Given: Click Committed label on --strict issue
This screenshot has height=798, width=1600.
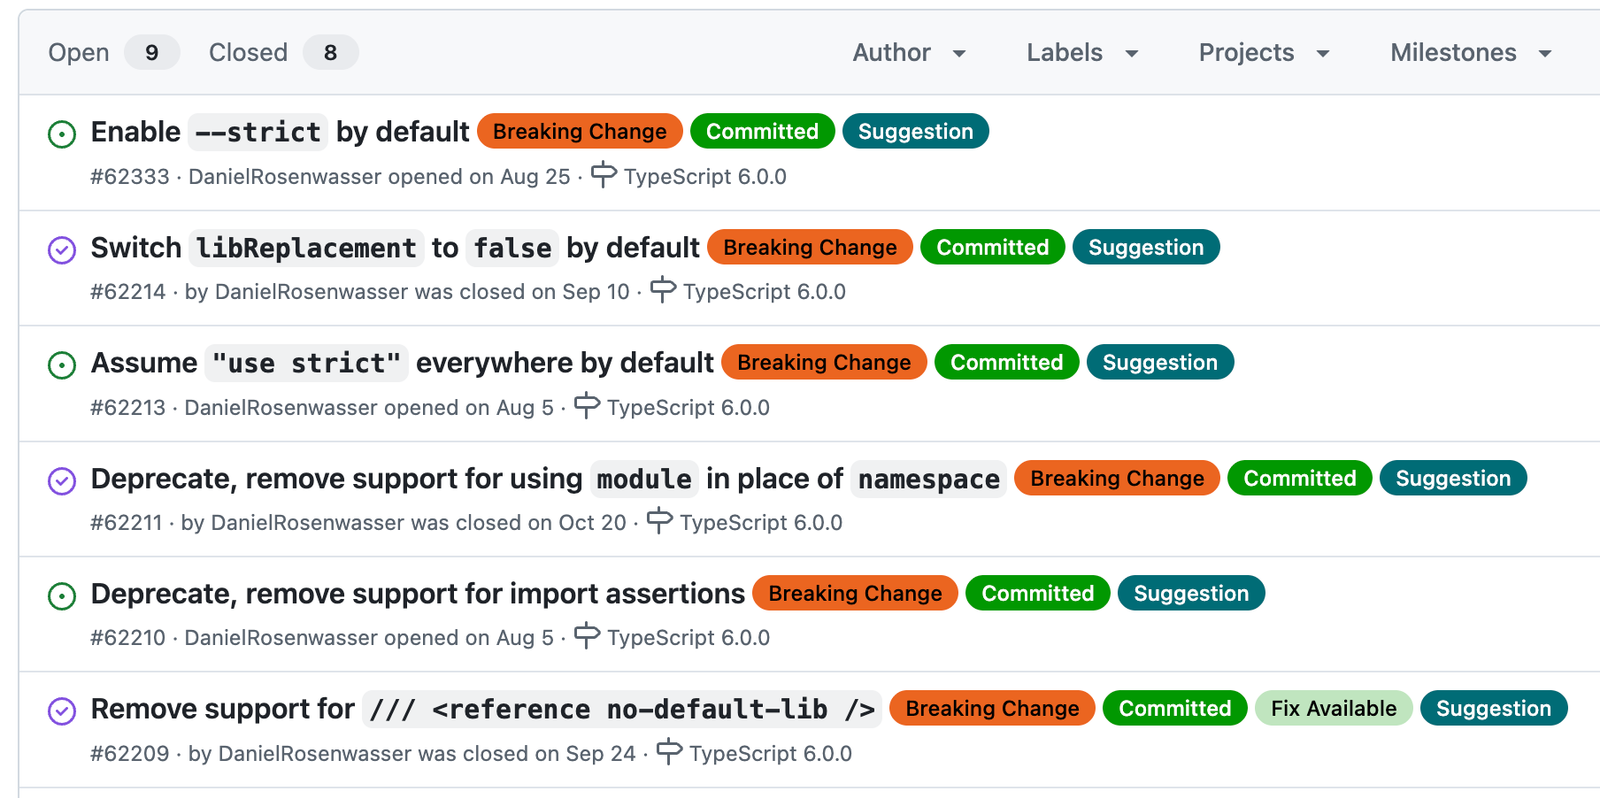Looking at the screenshot, I should tap(762, 131).
